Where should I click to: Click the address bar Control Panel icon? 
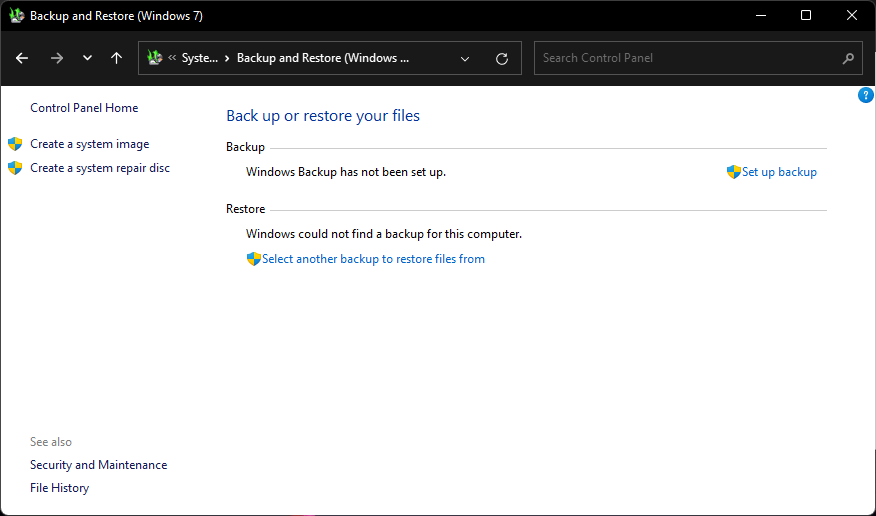(155, 58)
